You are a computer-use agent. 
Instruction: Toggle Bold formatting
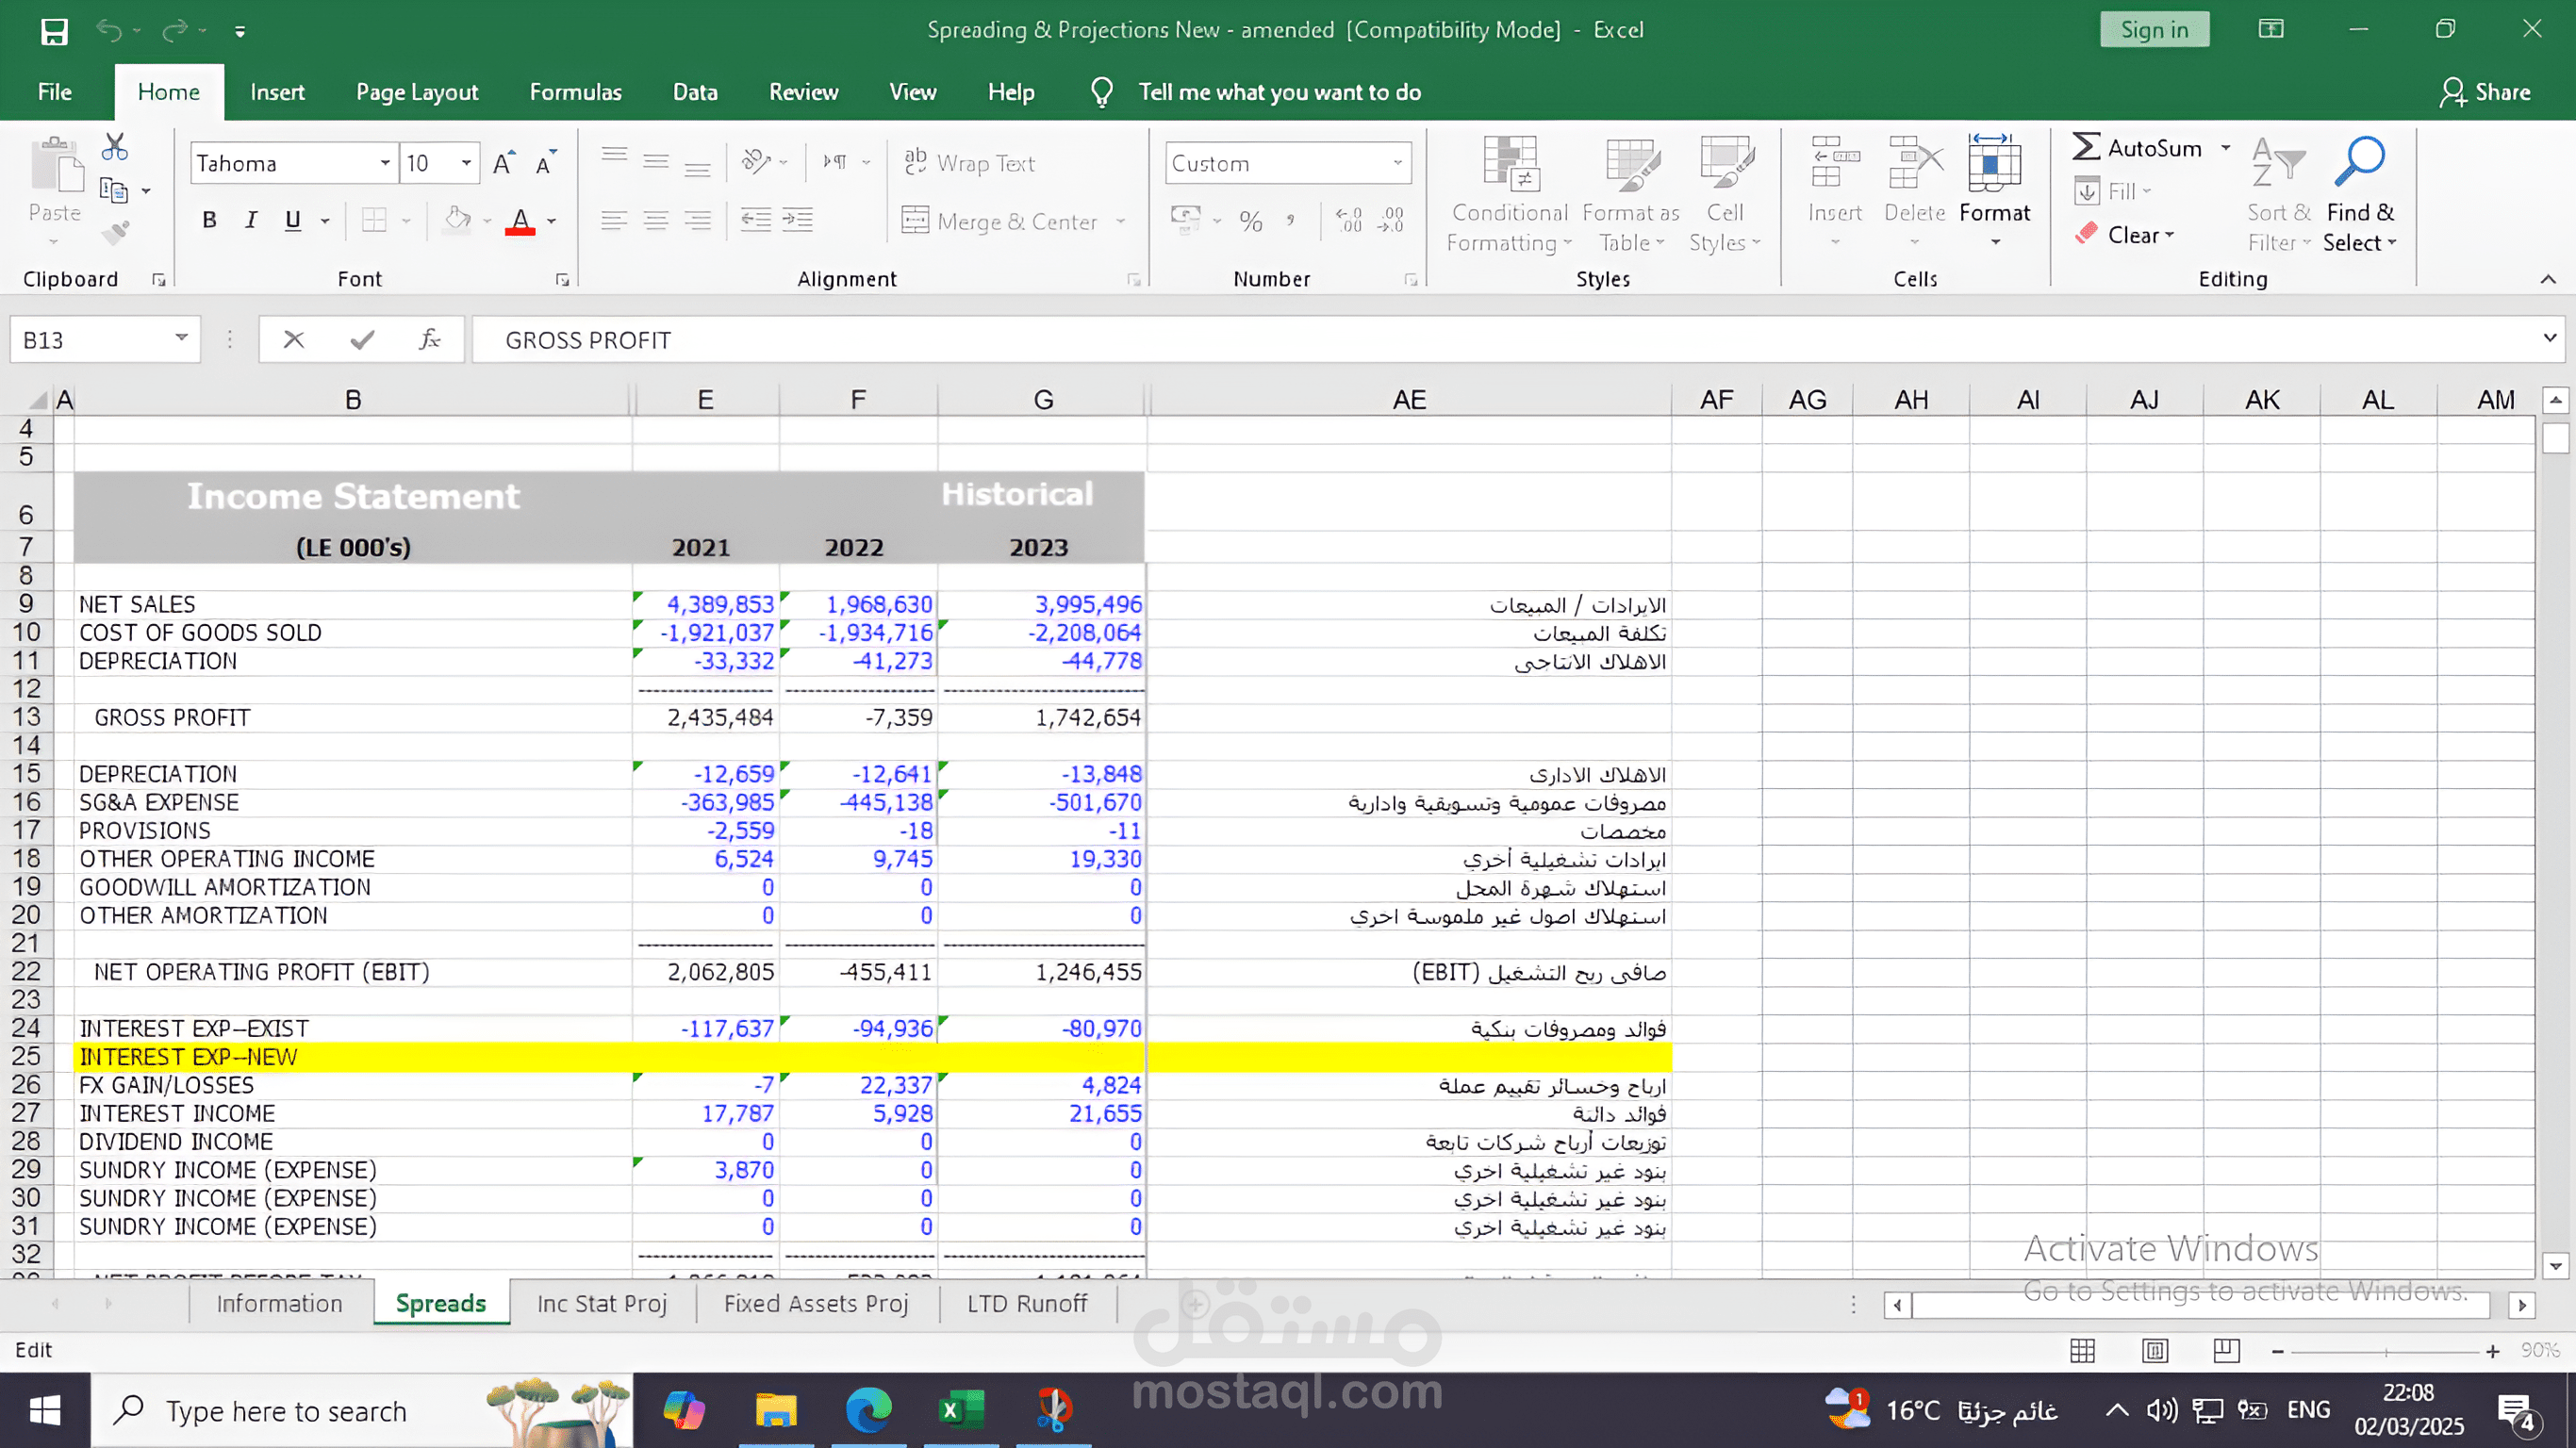(x=209, y=220)
